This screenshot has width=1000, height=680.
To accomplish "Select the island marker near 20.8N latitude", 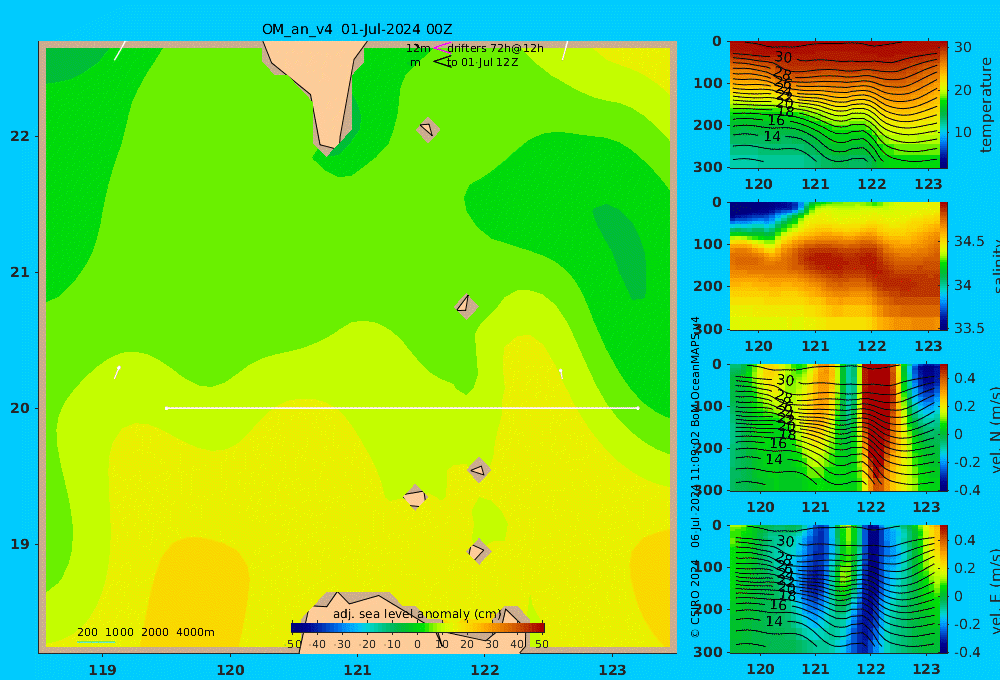I will (x=466, y=306).
